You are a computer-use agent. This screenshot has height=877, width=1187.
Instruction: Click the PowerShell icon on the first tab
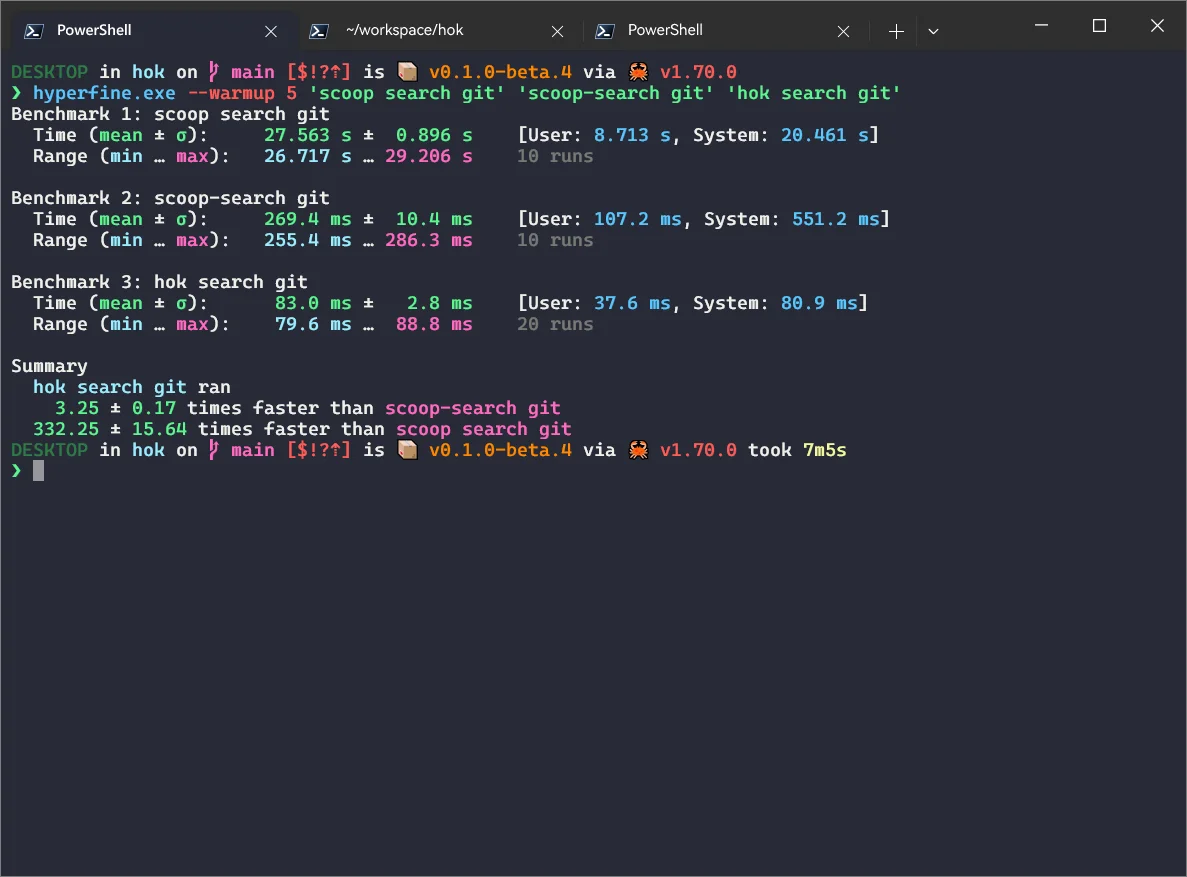pyautogui.click(x=33, y=31)
